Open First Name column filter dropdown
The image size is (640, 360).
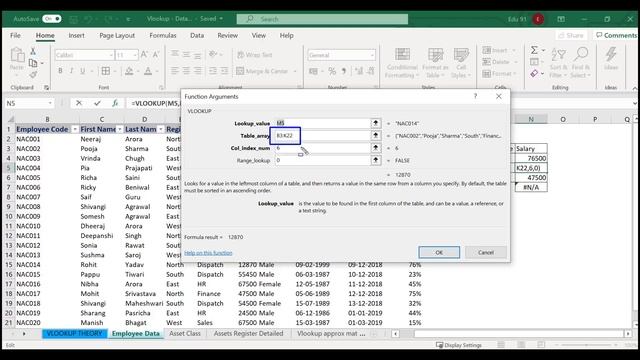click(x=120, y=129)
